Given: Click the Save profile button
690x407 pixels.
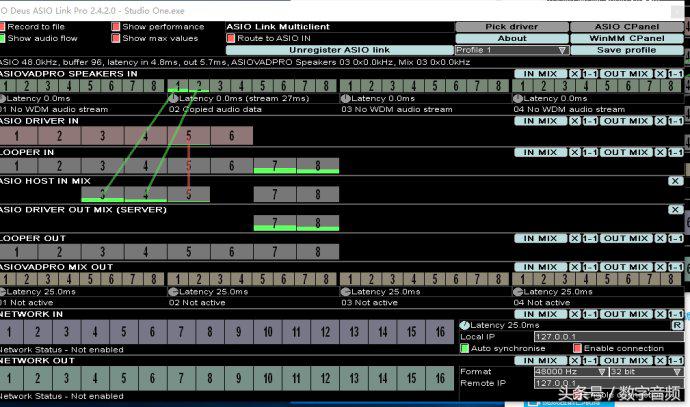Looking at the screenshot, I should 627,50.
